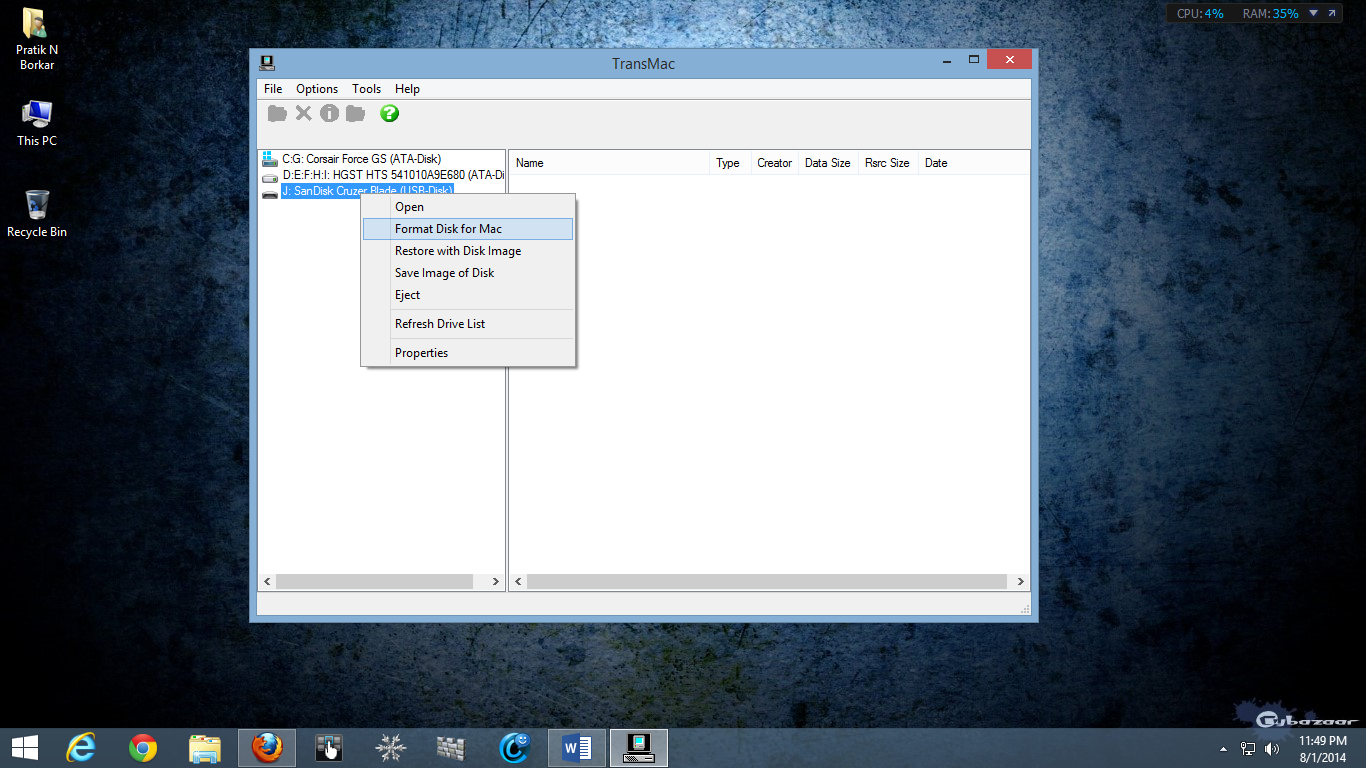Open the Pratik N Borkar desktop folder

click(x=37, y=40)
